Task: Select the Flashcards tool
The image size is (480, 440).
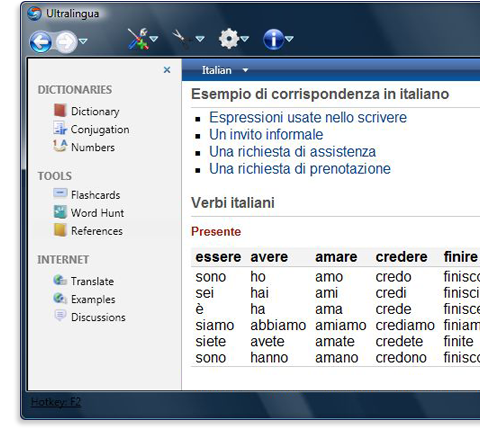Action: 87,195
